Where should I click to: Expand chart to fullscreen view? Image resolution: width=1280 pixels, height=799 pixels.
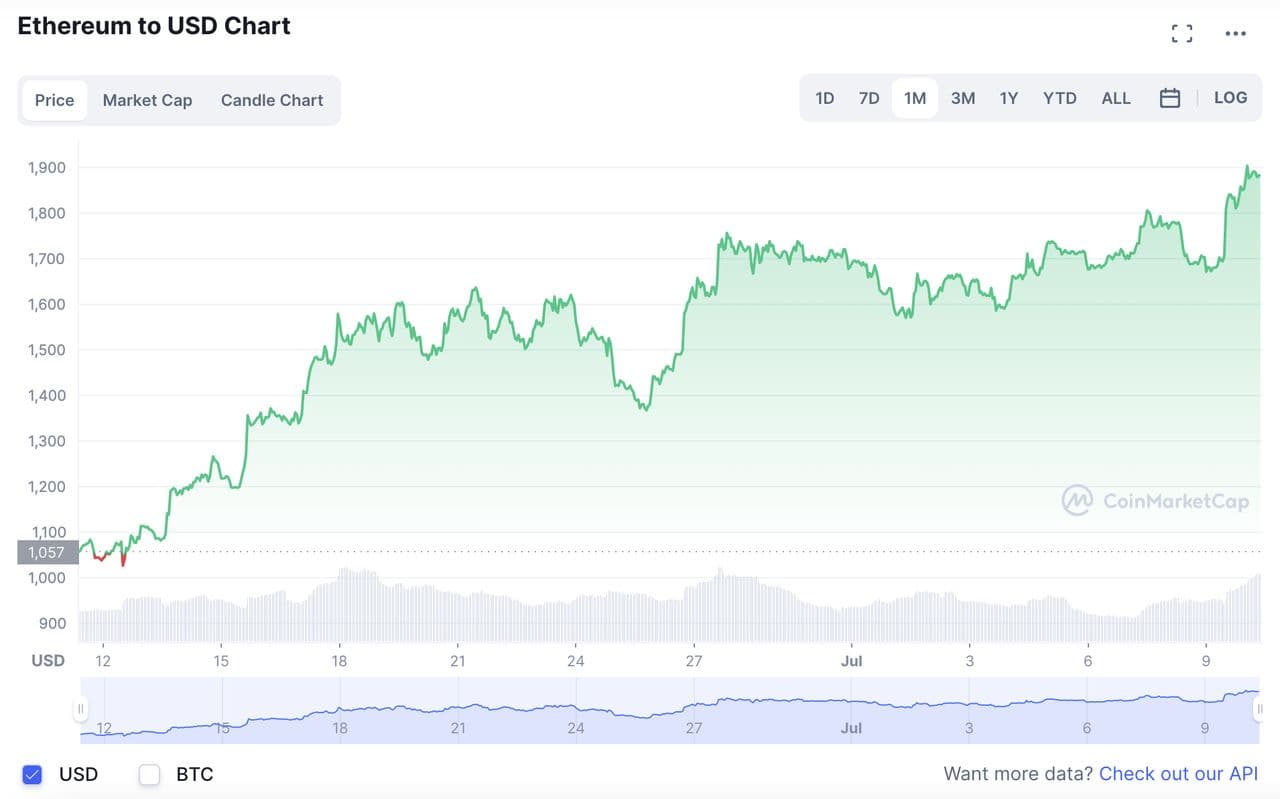1182,34
